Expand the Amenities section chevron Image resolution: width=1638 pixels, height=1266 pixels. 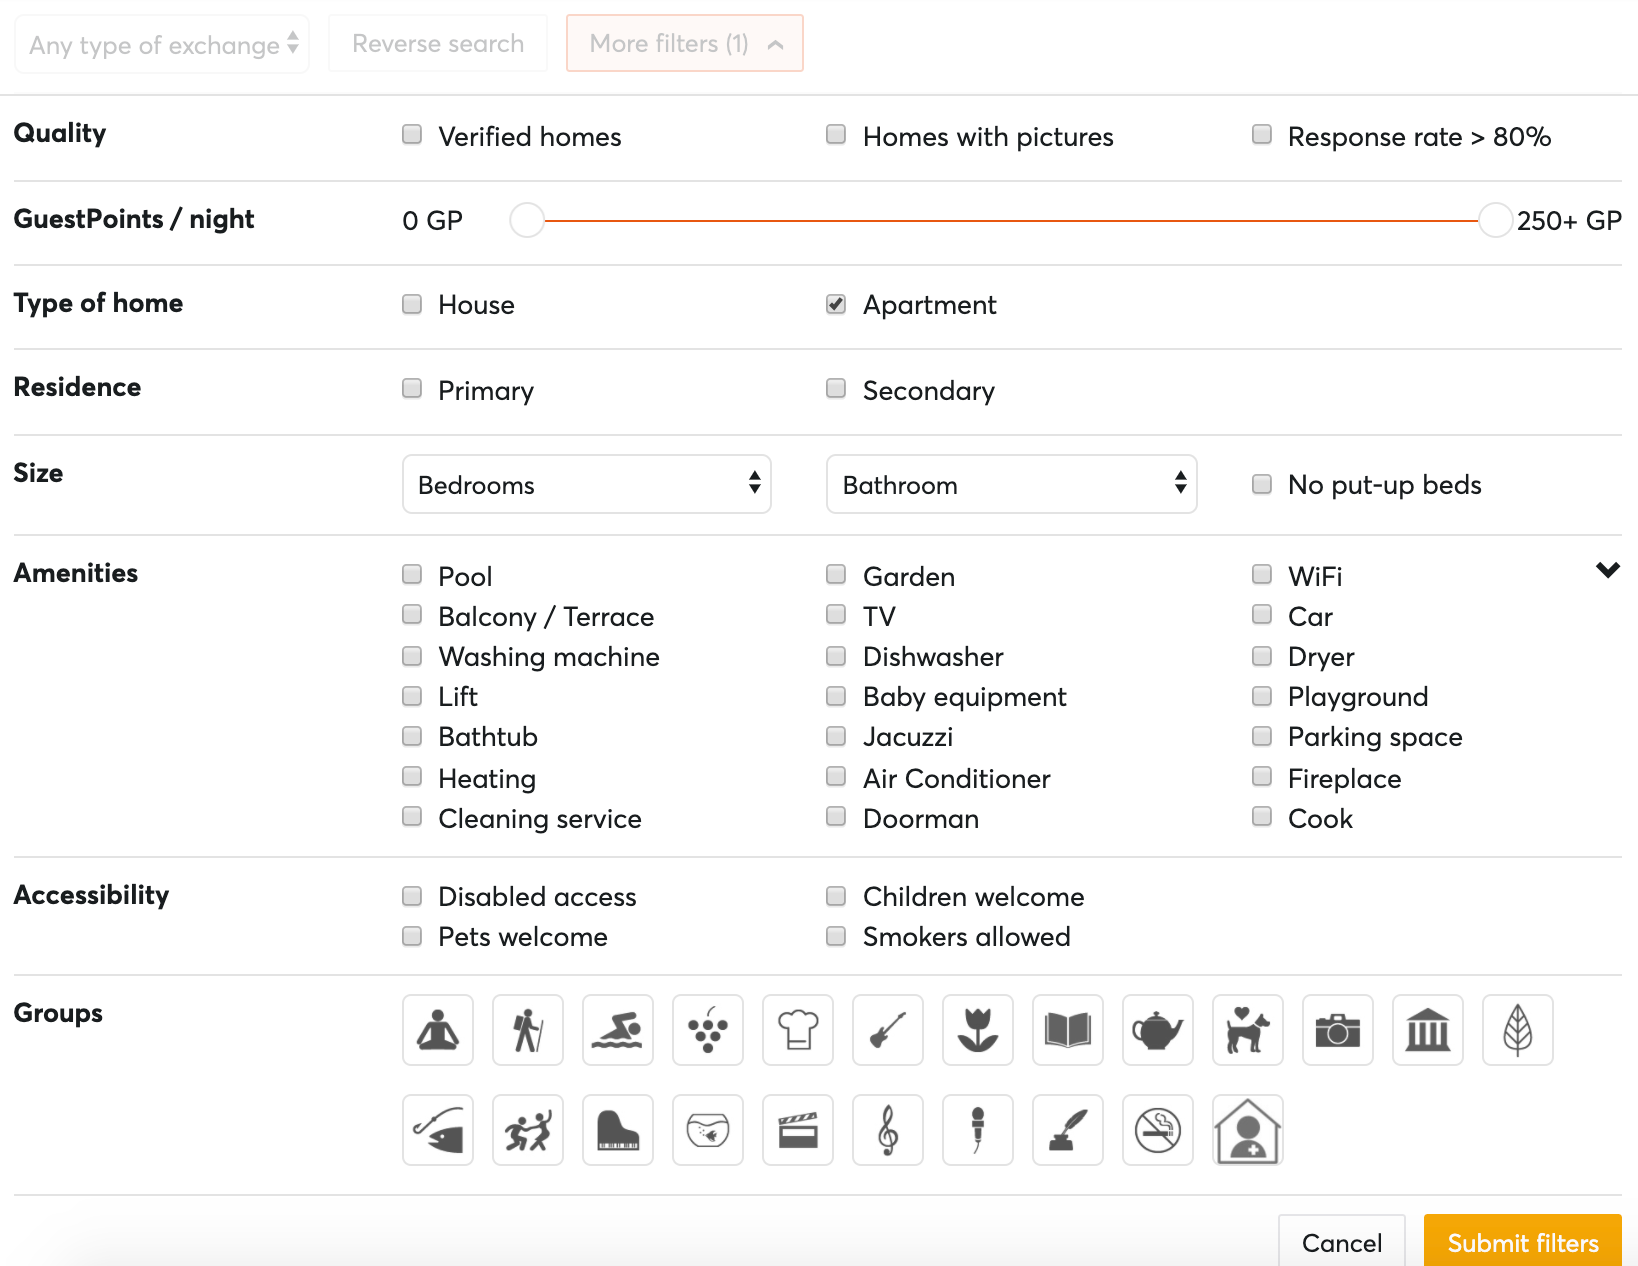point(1607,570)
